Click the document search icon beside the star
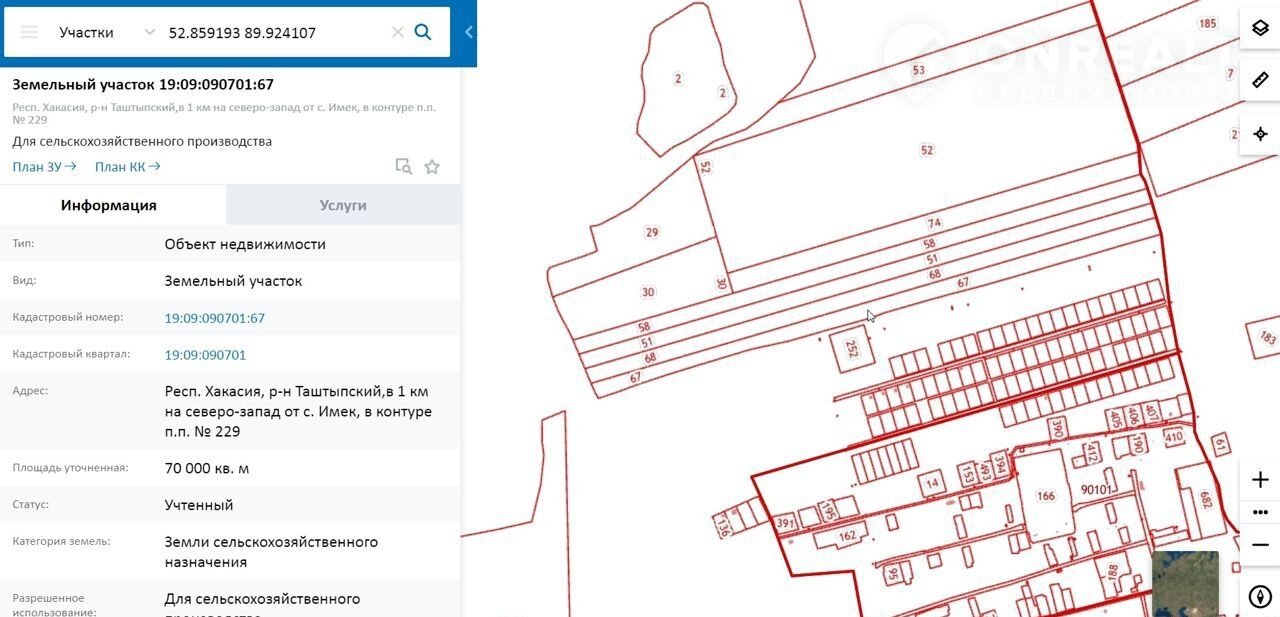The image size is (1280, 617). pos(403,167)
